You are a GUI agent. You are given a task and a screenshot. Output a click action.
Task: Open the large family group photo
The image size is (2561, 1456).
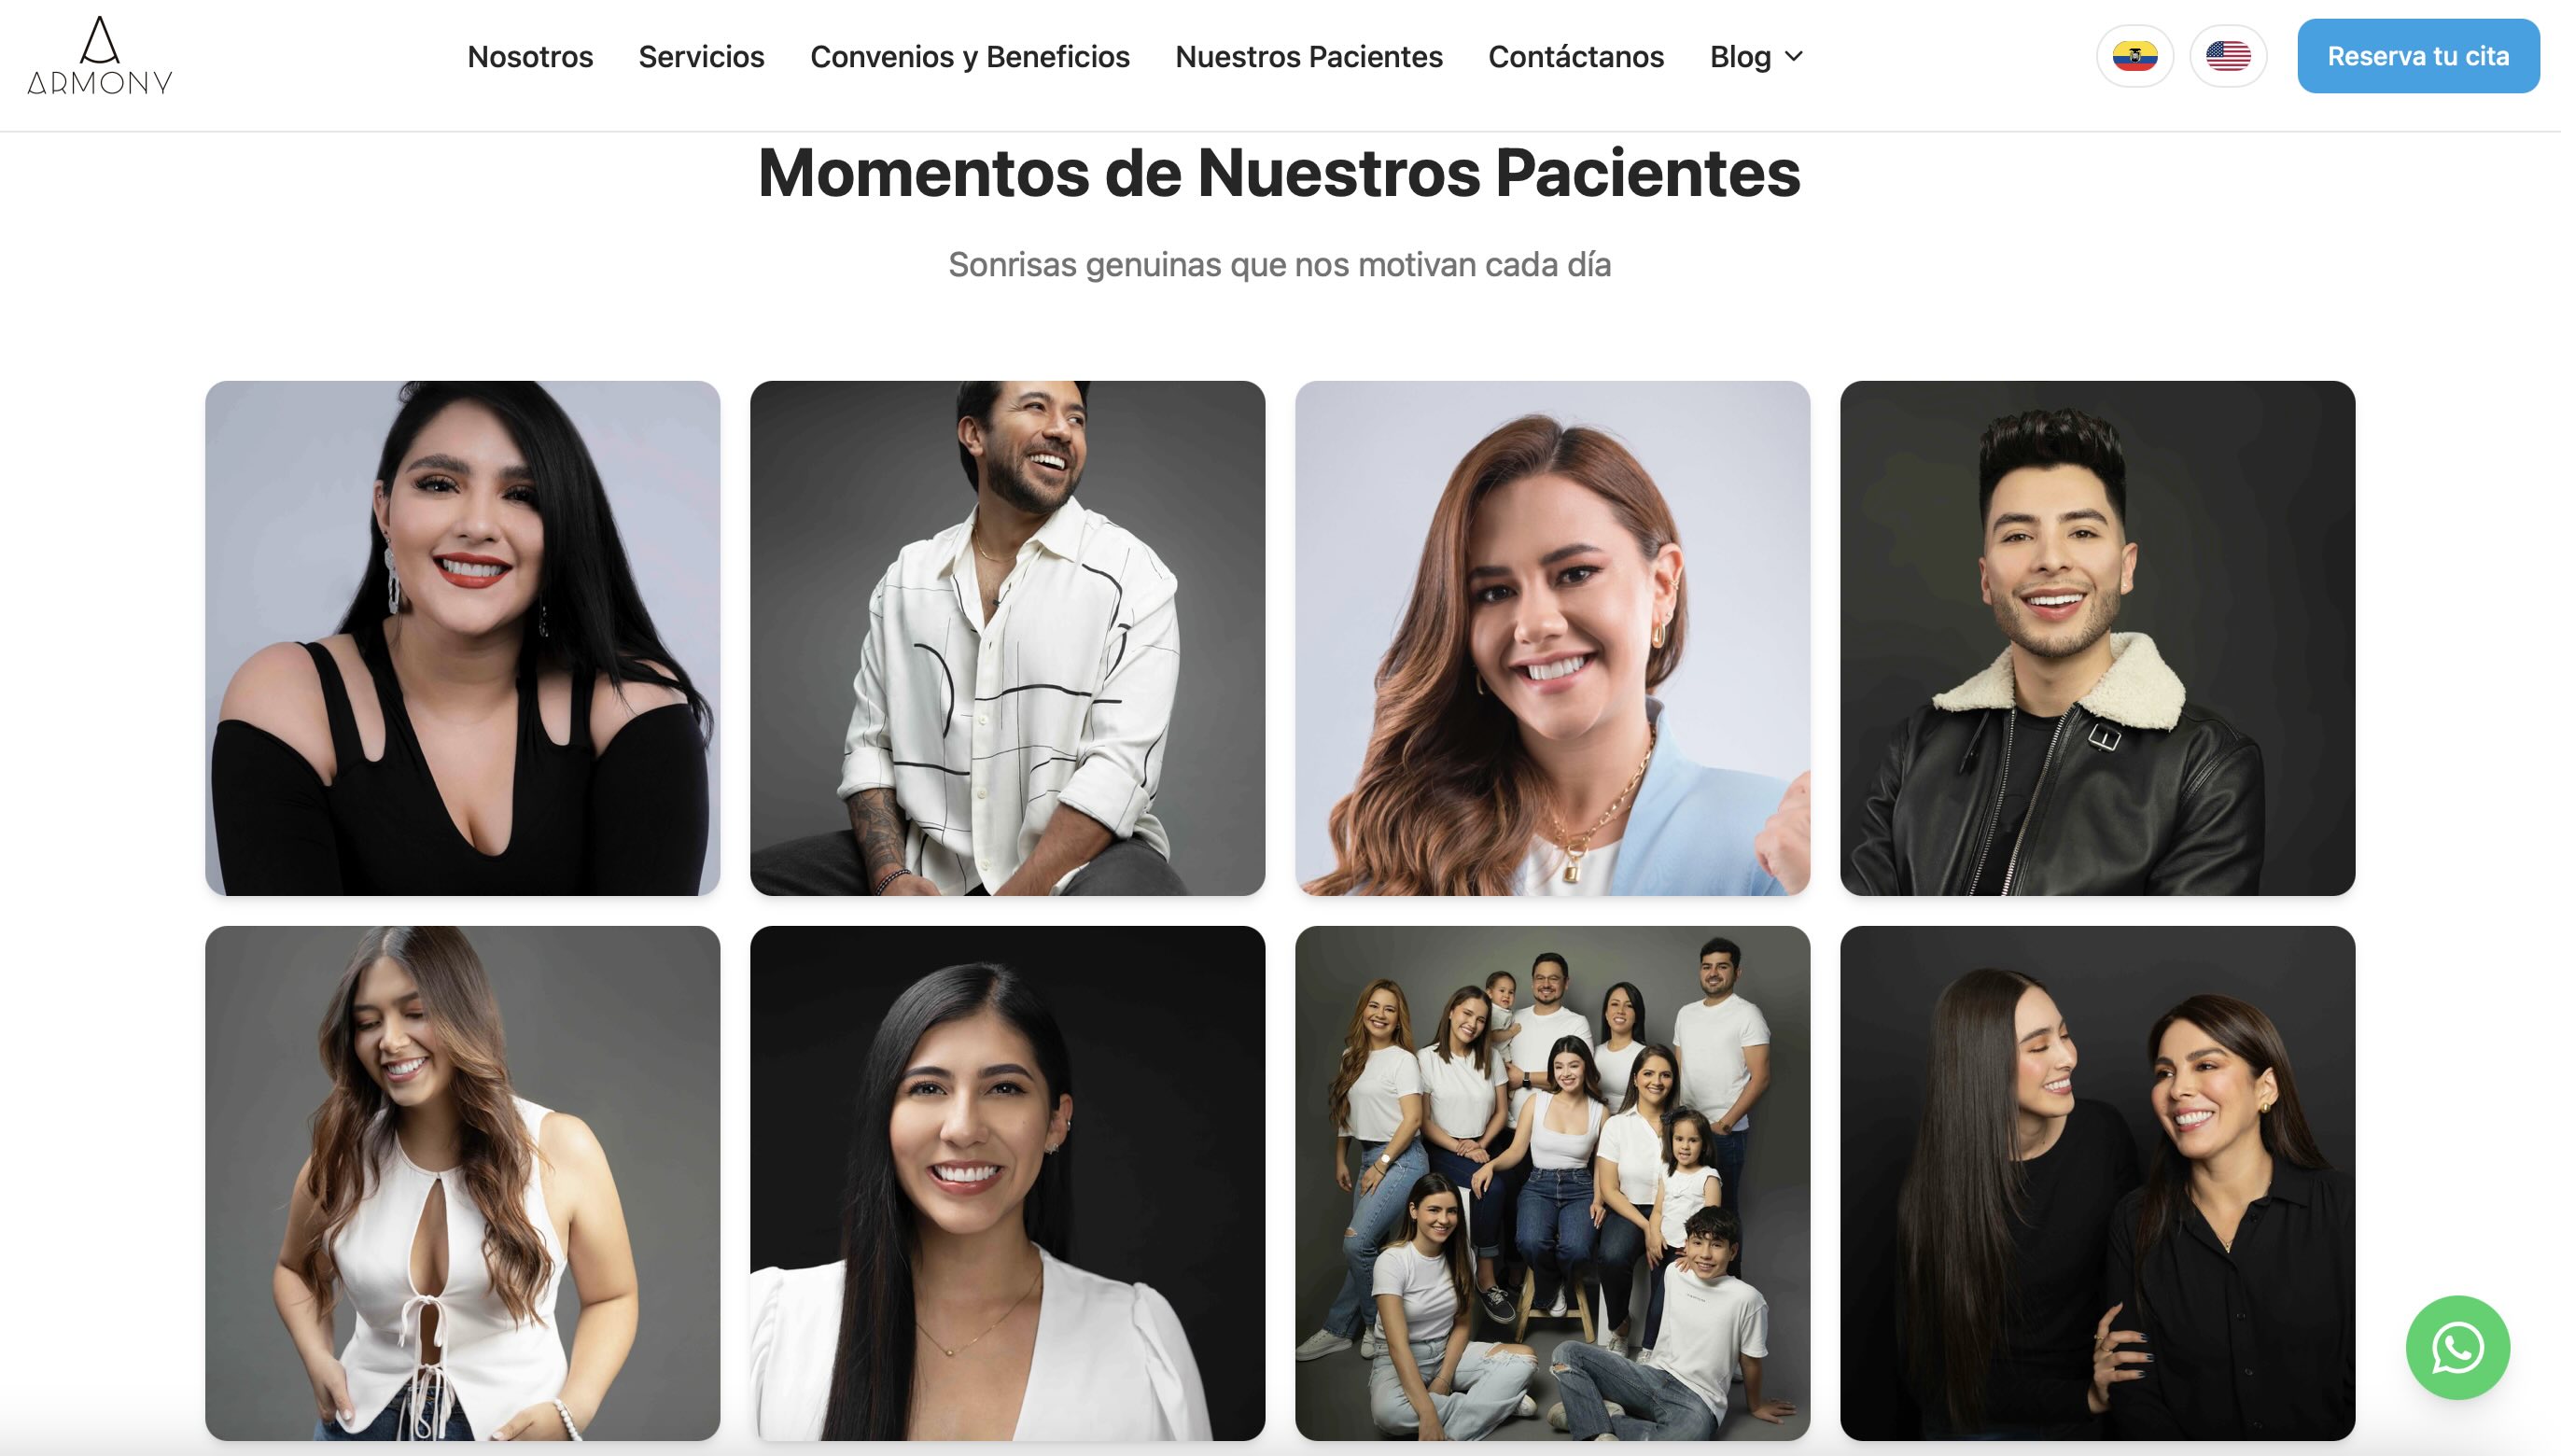coord(1552,1183)
